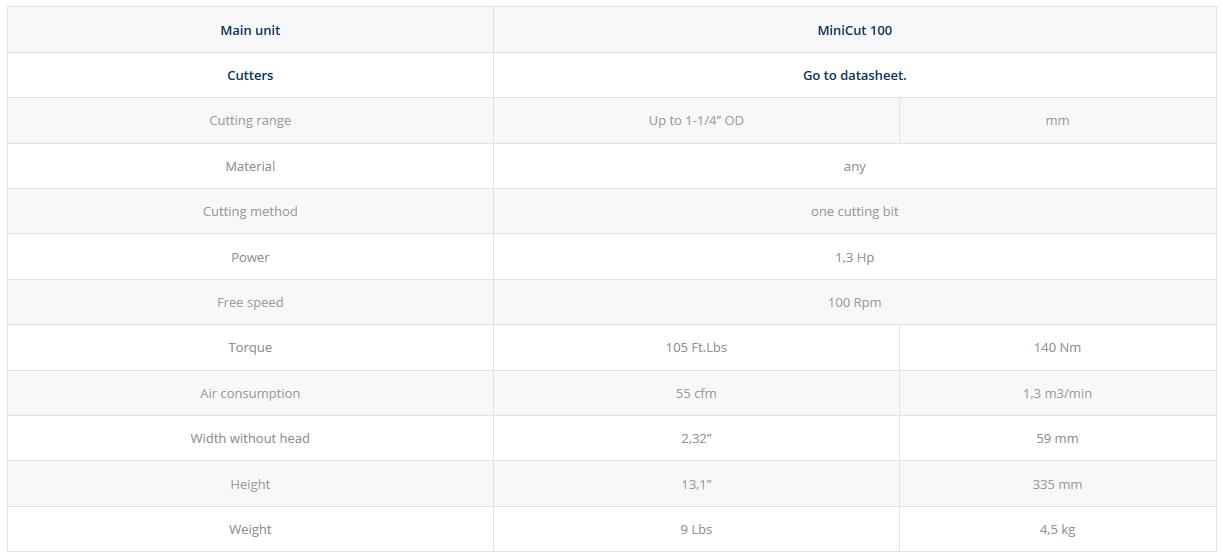Select the 105 Ft.Lbs torque value

[x=696, y=347]
